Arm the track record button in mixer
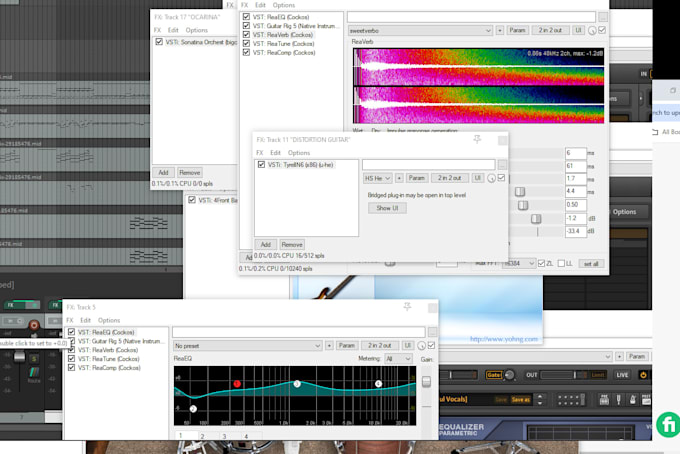This screenshot has height=454, width=680. click(x=34, y=324)
